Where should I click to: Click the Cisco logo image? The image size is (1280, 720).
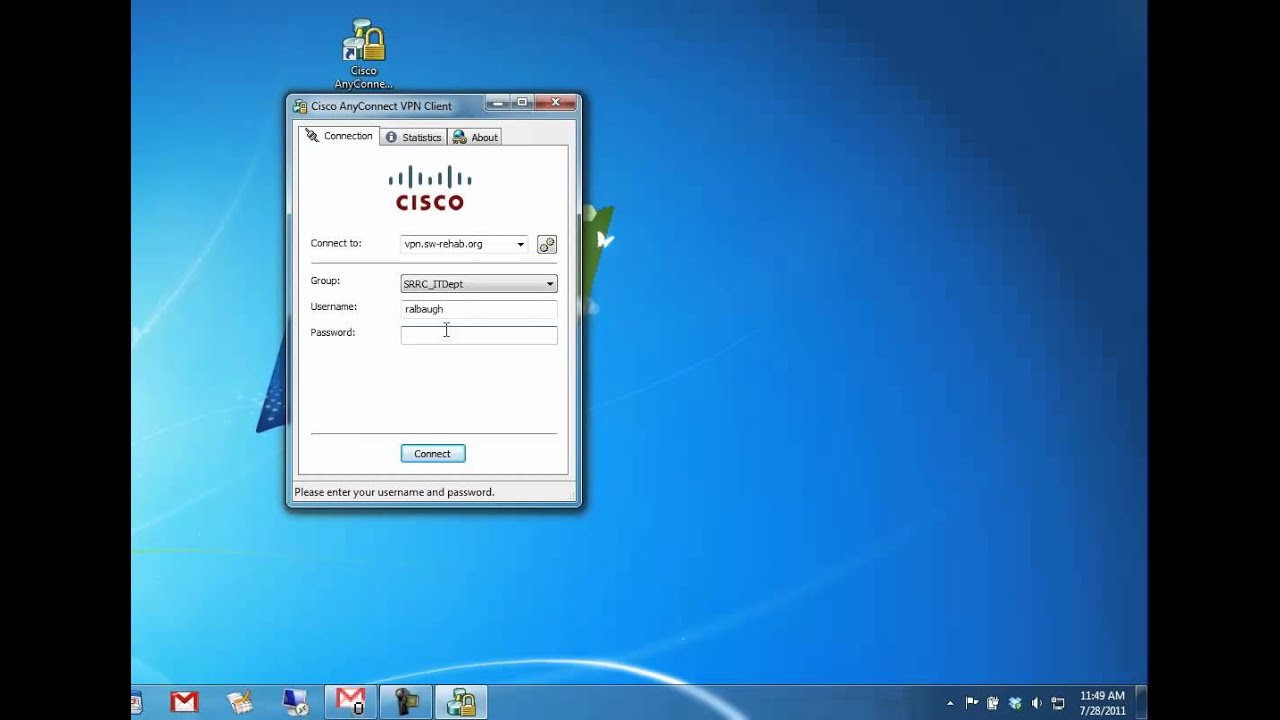tap(430, 188)
